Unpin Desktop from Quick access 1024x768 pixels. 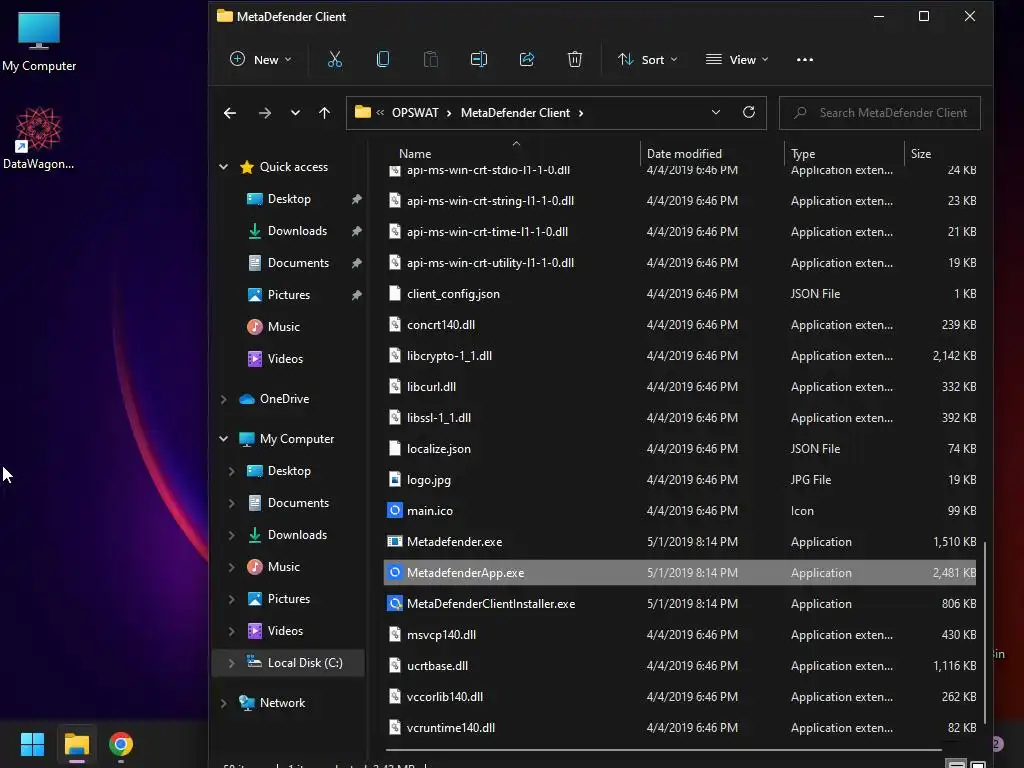[x=357, y=199]
